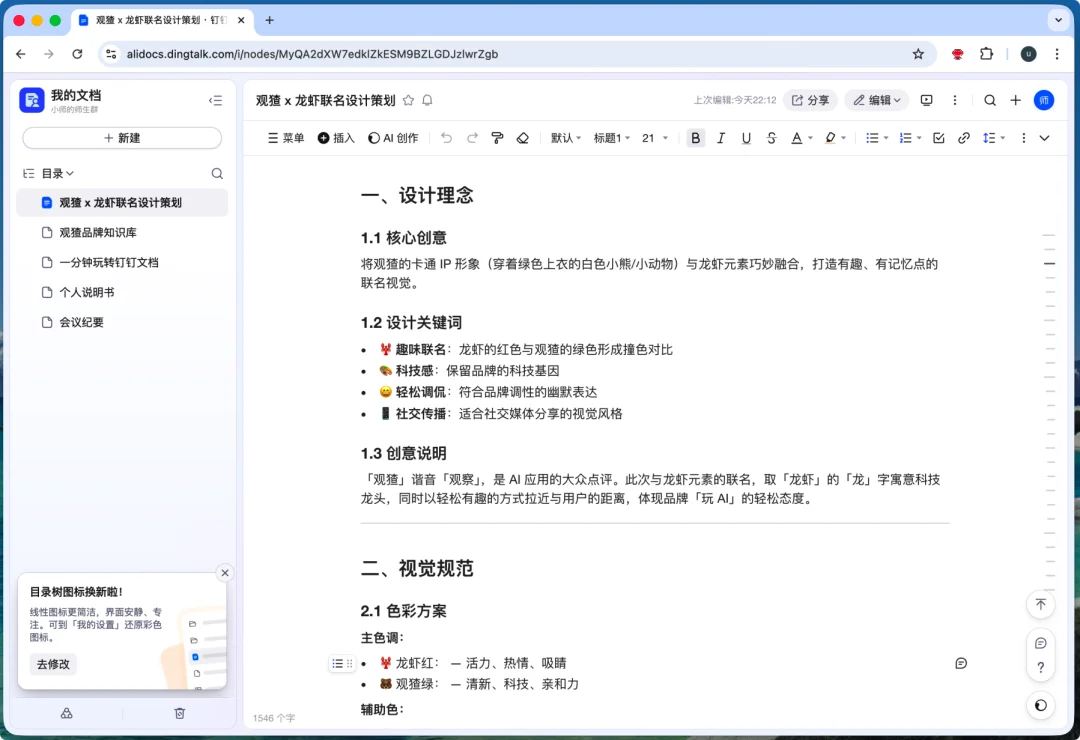Screen dimensions: 1080x740
Task: Click the 去修改 button in the notification popup
Action: [x=52, y=664]
